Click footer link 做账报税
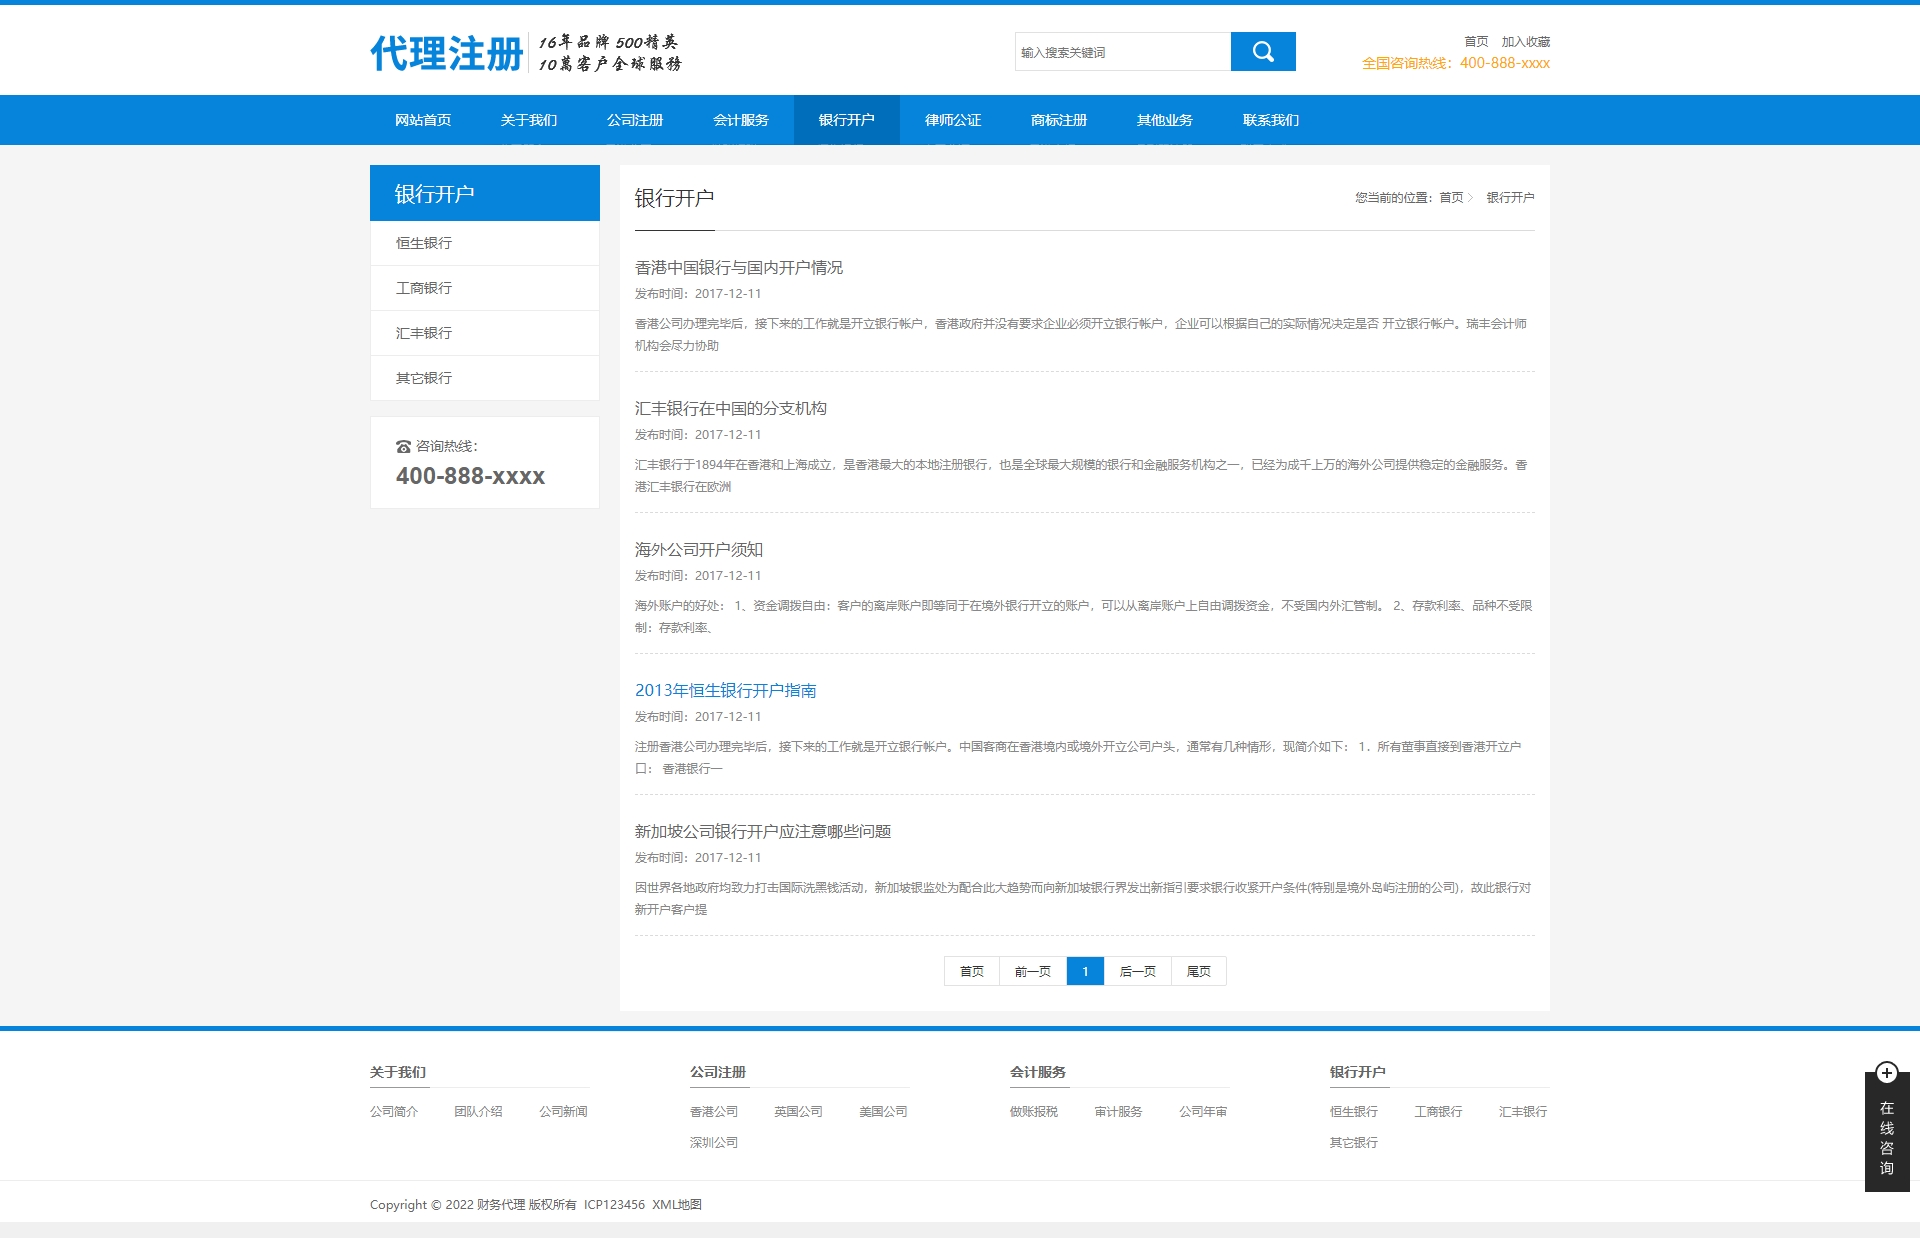 (1034, 1112)
